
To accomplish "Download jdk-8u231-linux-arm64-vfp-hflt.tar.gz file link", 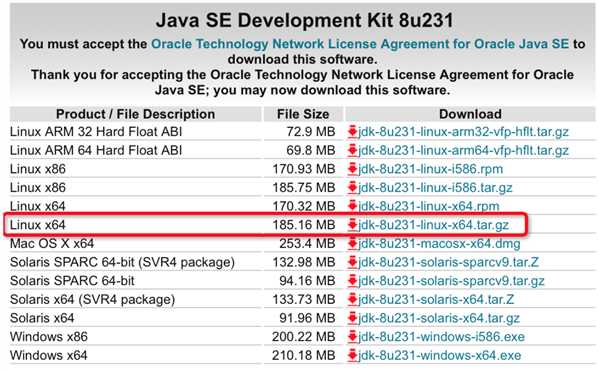I will click(x=463, y=151).
